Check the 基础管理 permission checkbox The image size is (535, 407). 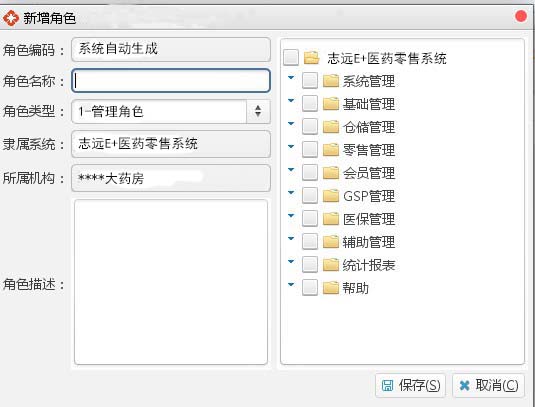310,104
